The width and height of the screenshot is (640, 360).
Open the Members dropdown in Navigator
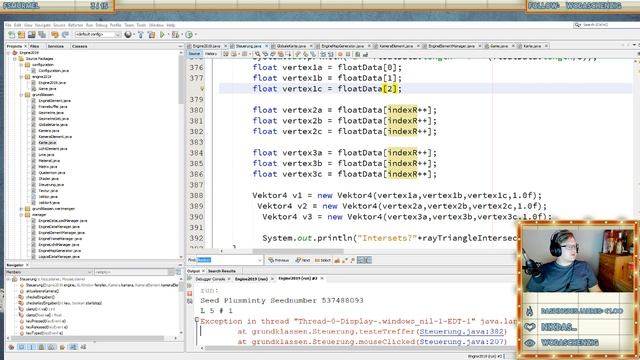tap(49, 272)
